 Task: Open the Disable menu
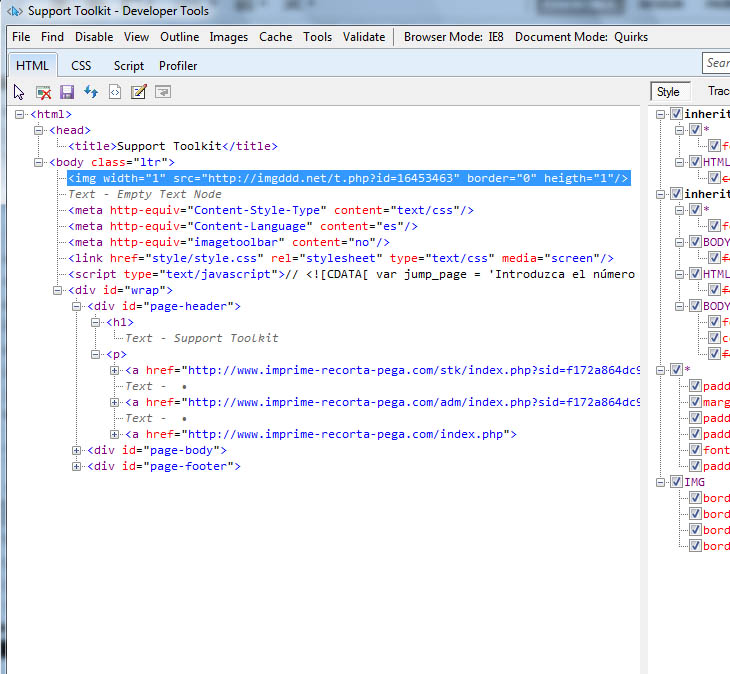[x=94, y=37]
